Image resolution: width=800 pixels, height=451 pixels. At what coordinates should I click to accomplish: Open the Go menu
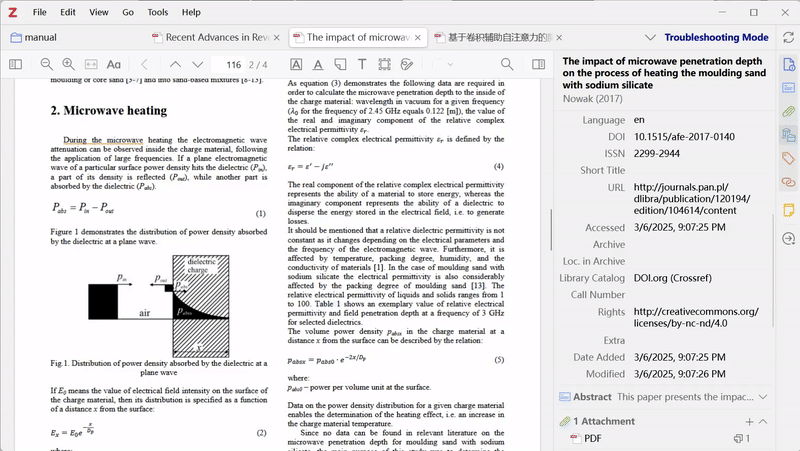coord(128,12)
